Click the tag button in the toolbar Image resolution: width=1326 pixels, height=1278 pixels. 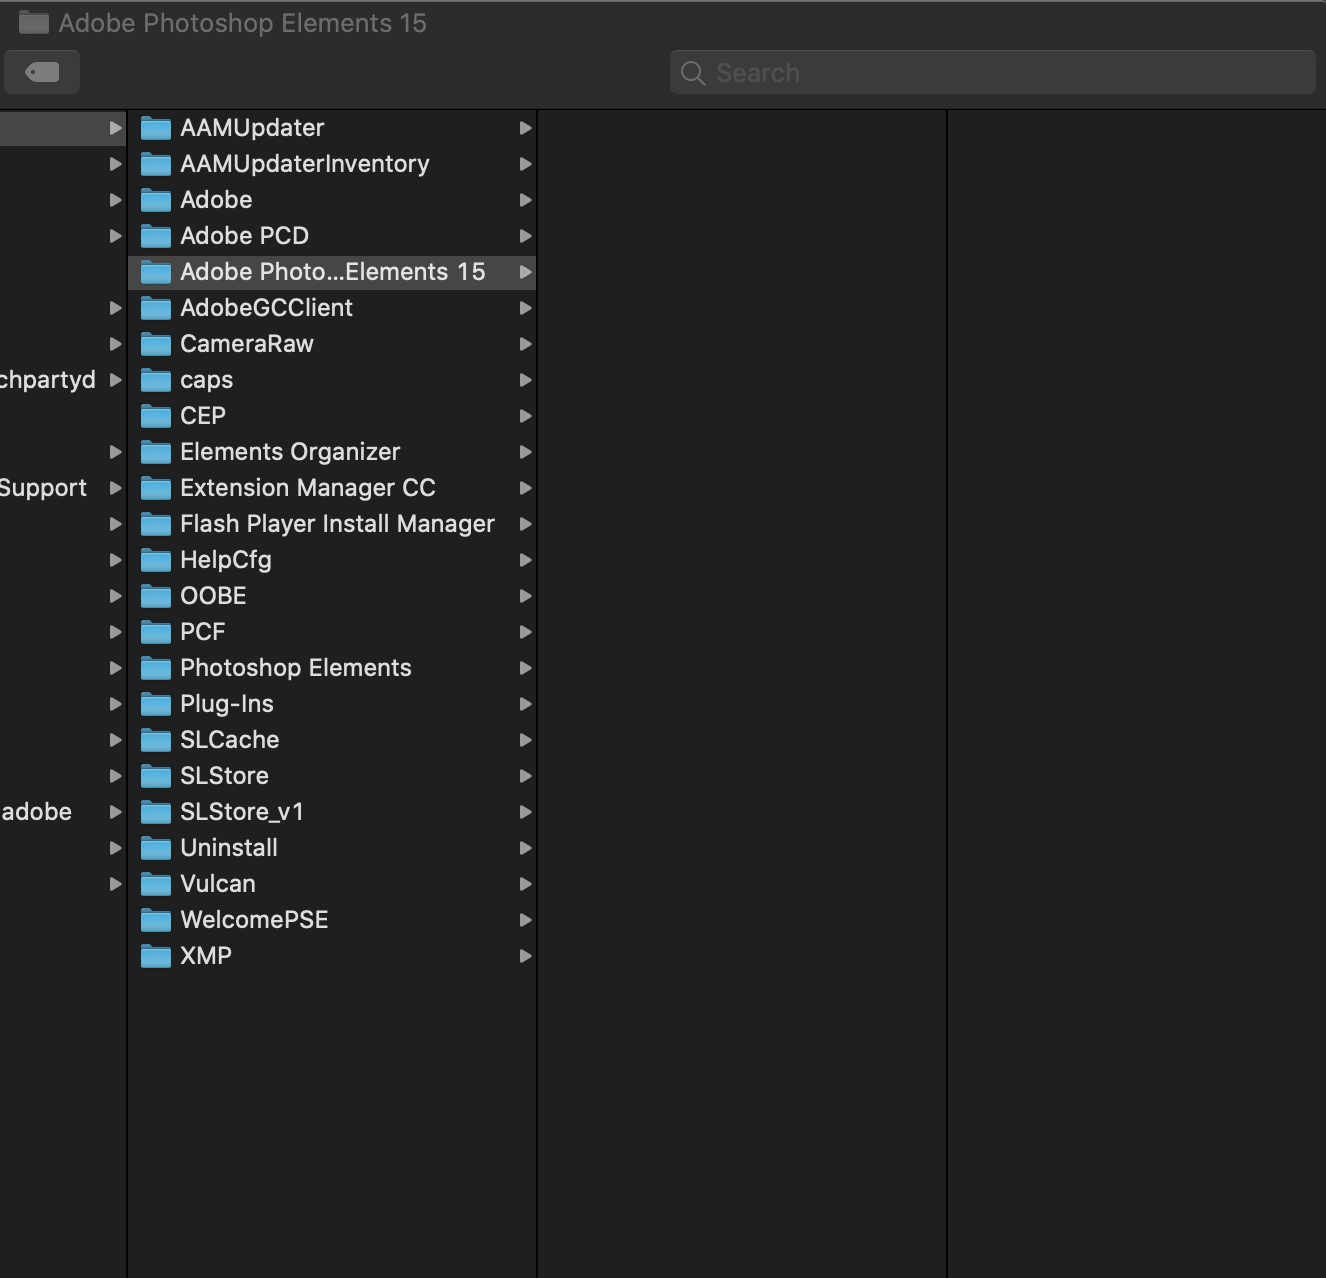tap(42, 72)
